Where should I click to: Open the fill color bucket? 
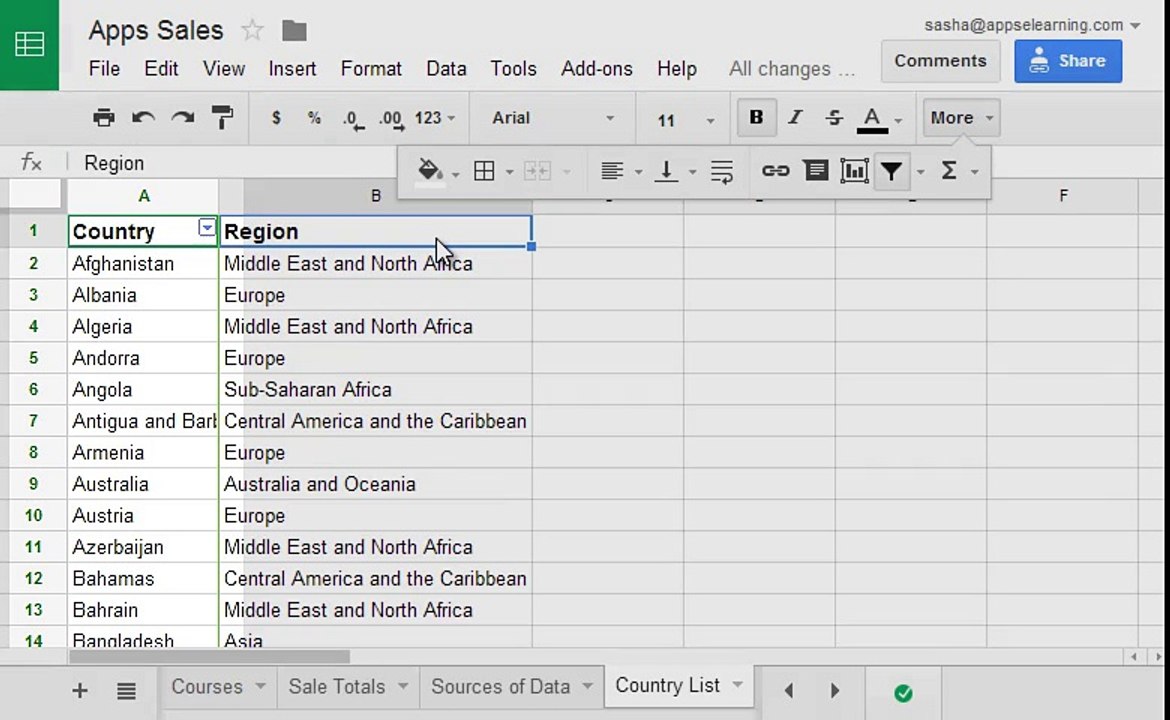click(430, 172)
